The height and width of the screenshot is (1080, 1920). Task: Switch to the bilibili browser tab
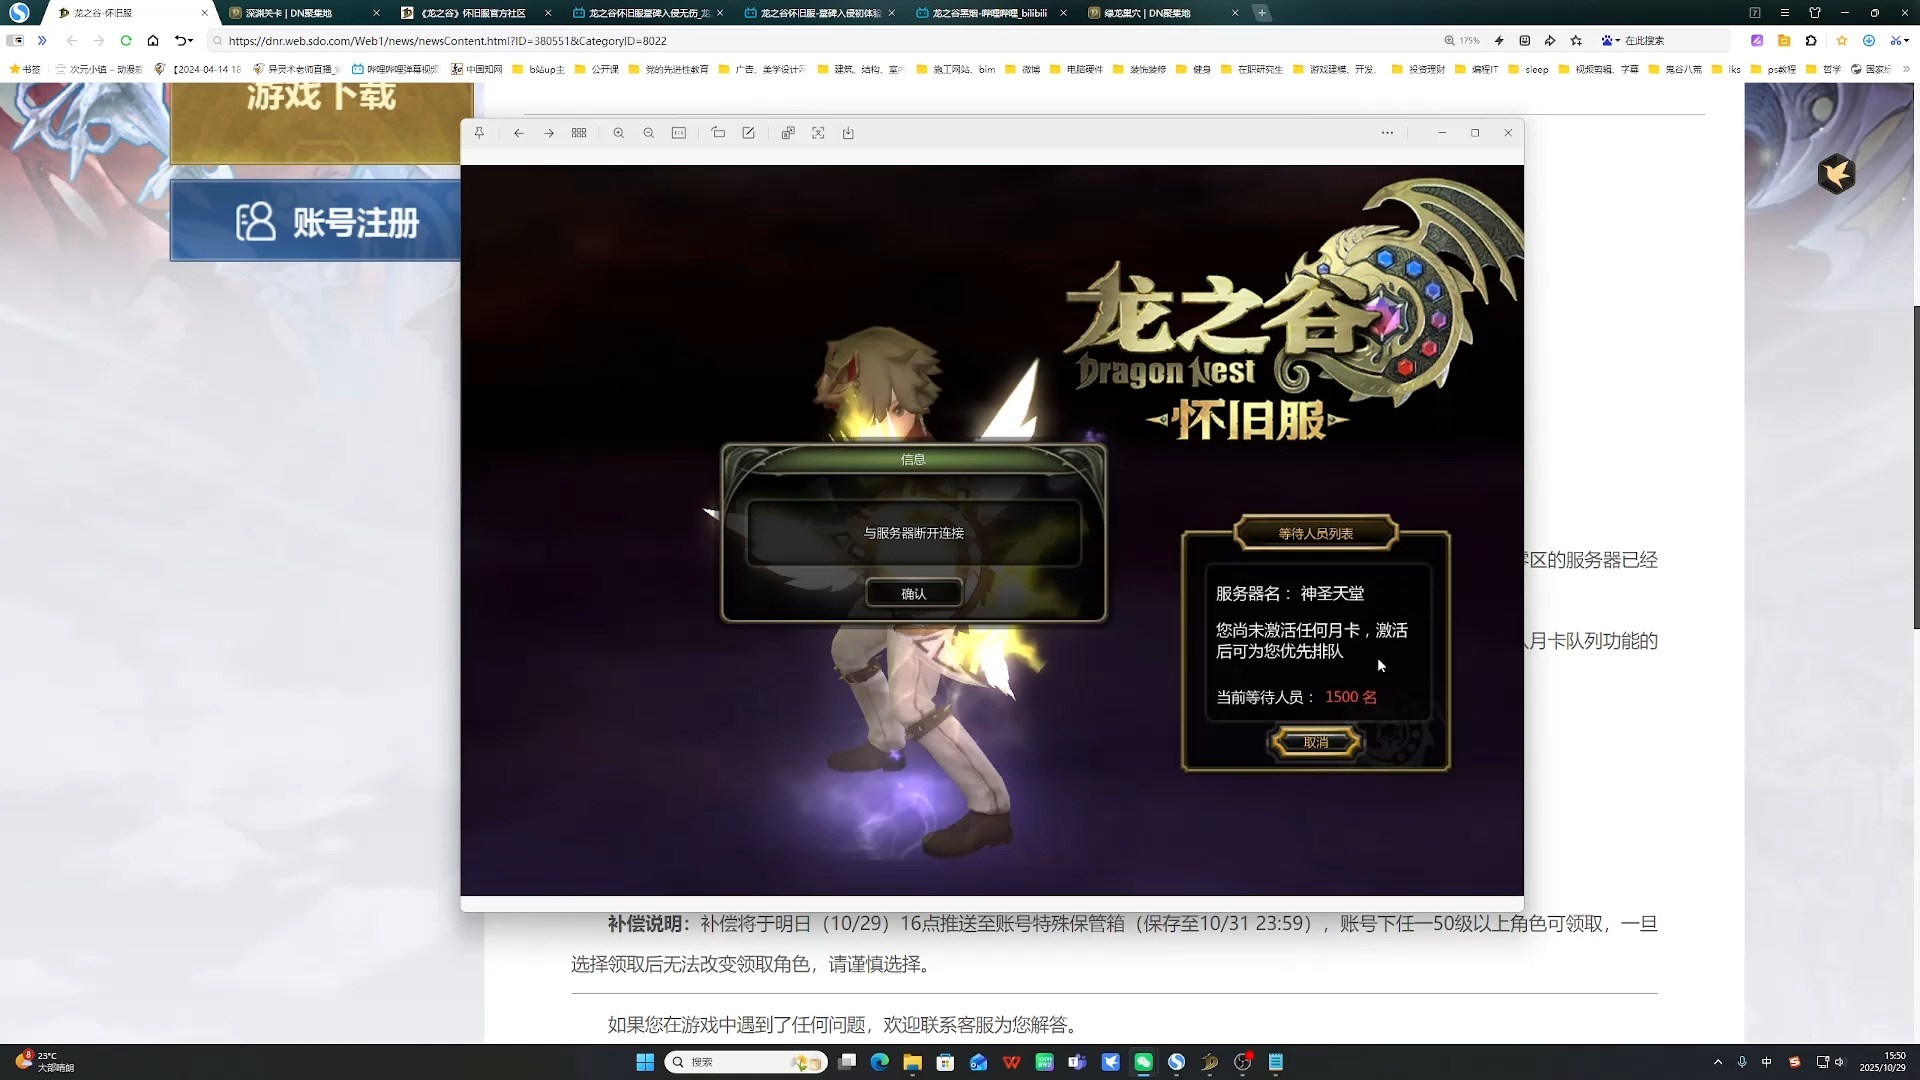pyautogui.click(x=990, y=13)
